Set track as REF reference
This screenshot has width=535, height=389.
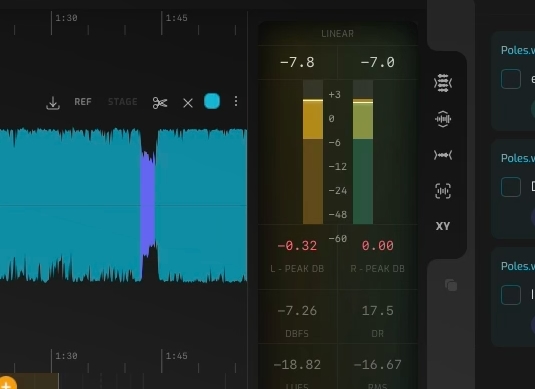[x=83, y=102]
